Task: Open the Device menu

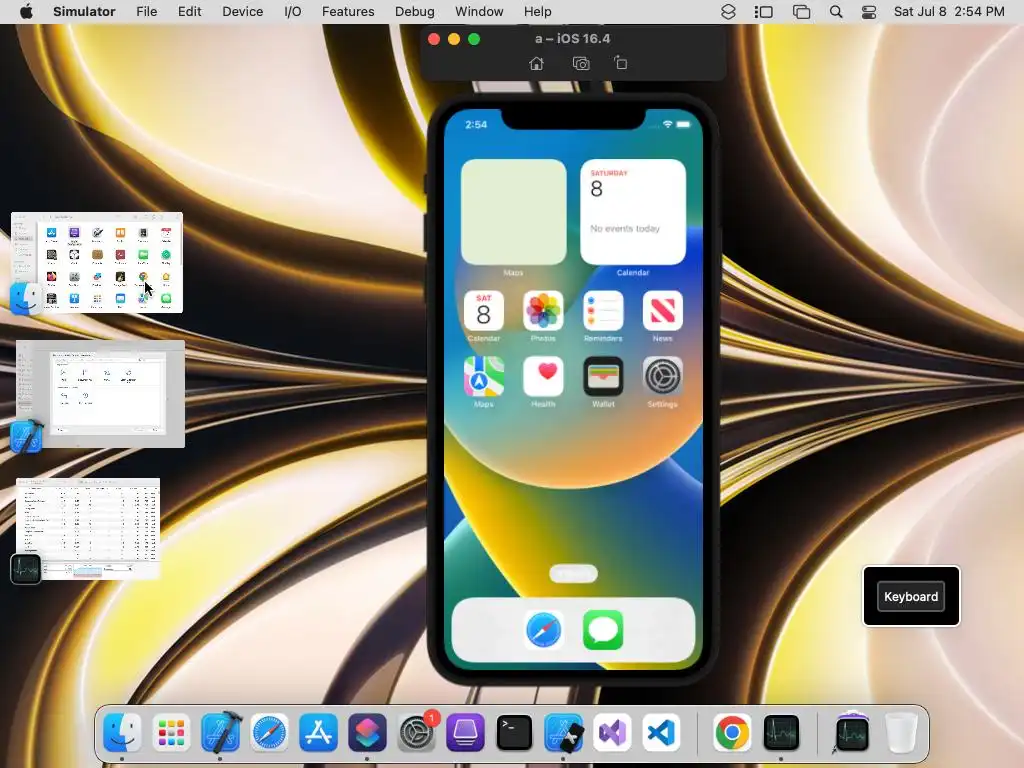Action: click(242, 12)
